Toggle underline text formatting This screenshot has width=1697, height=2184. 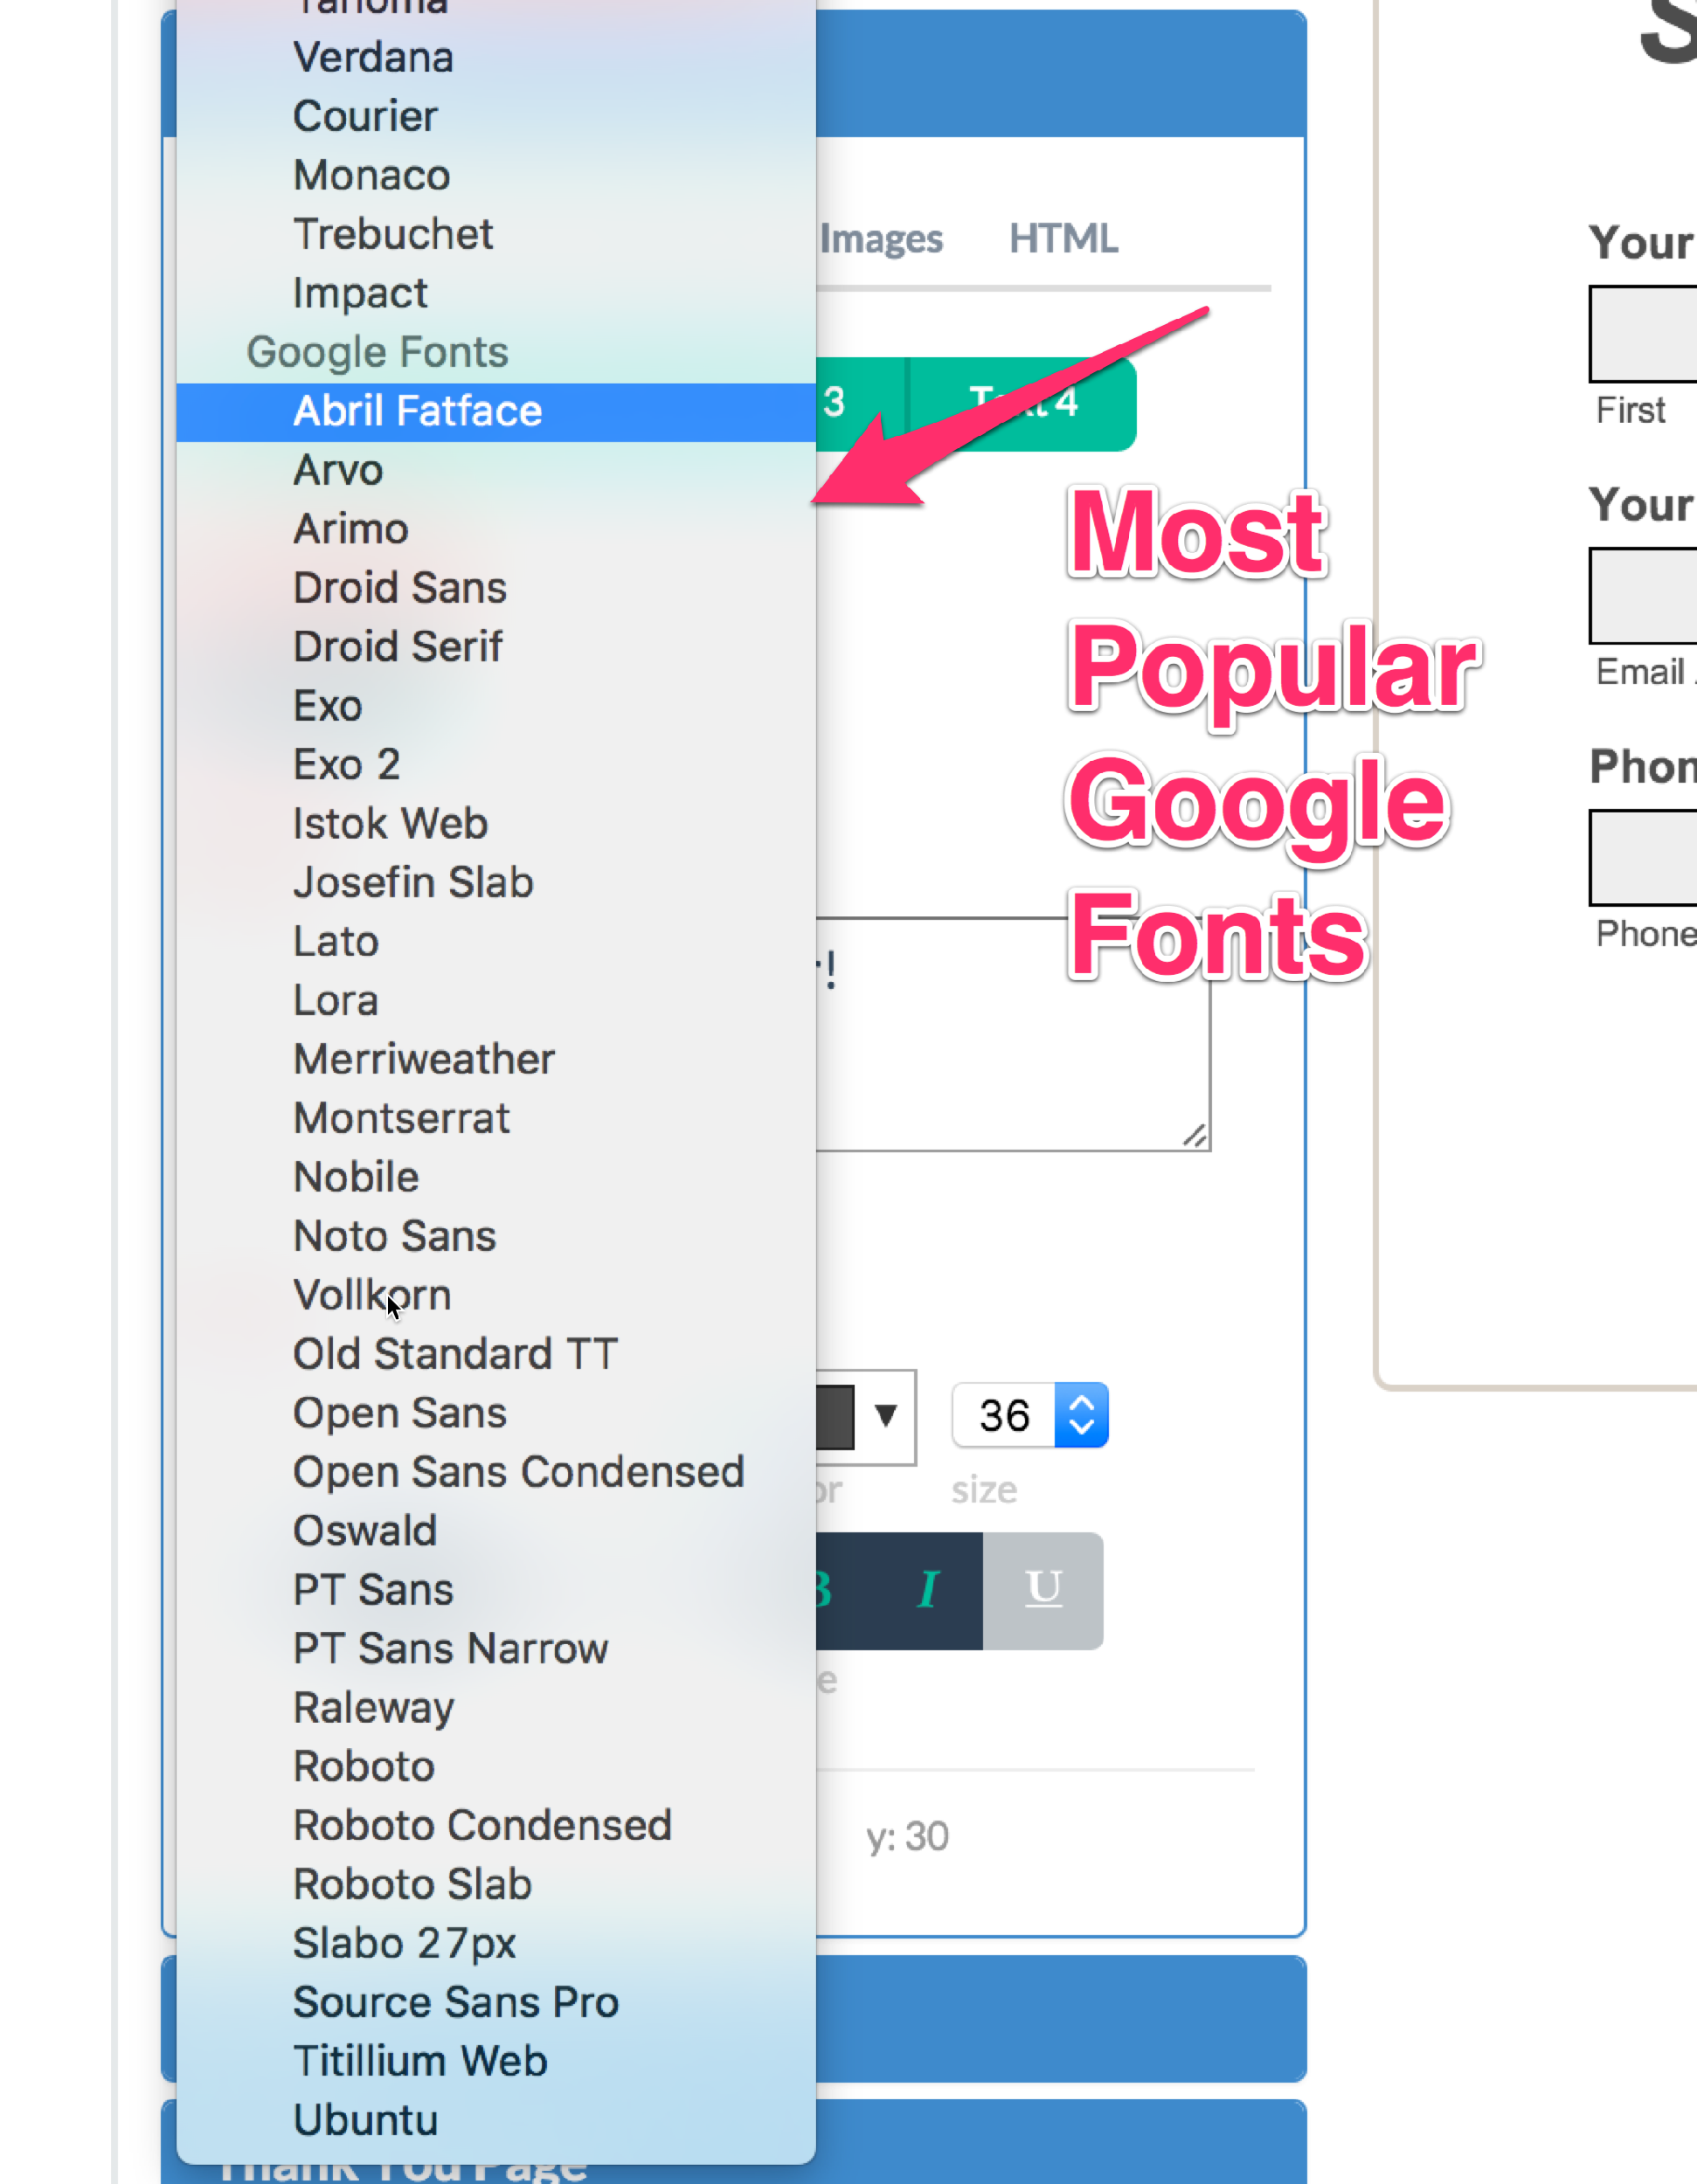pos(1043,1589)
